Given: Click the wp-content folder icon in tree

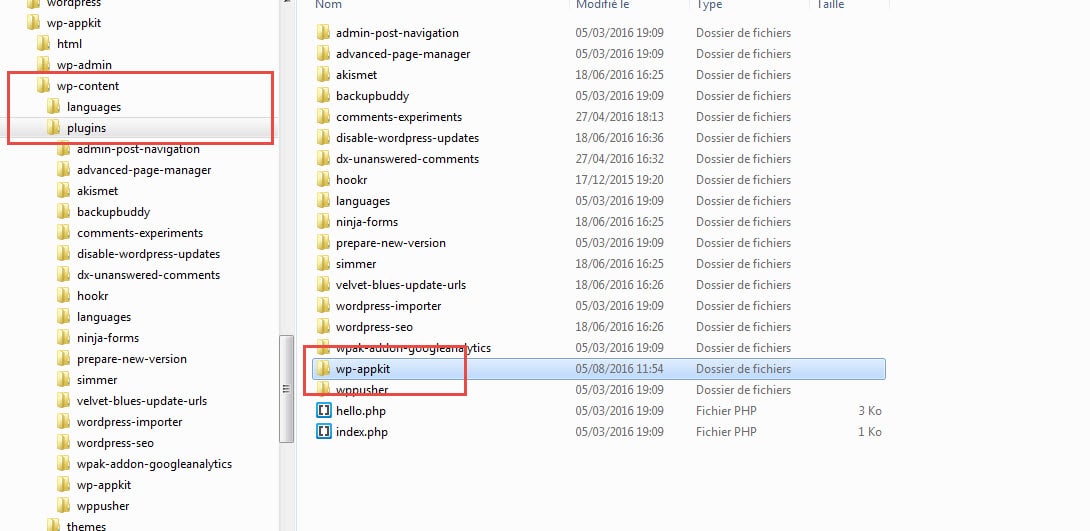Looking at the screenshot, I should tap(44, 85).
